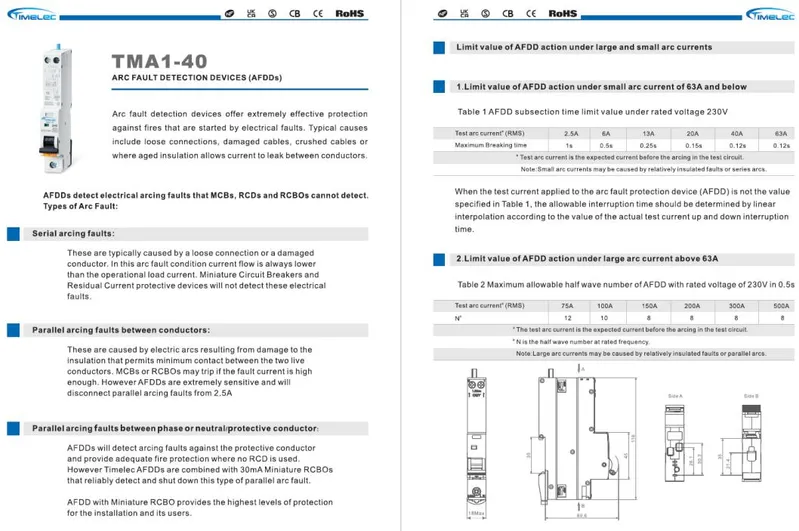Click the RoHS mark on the left page
The height and width of the screenshot is (531, 799).
point(350,14)
